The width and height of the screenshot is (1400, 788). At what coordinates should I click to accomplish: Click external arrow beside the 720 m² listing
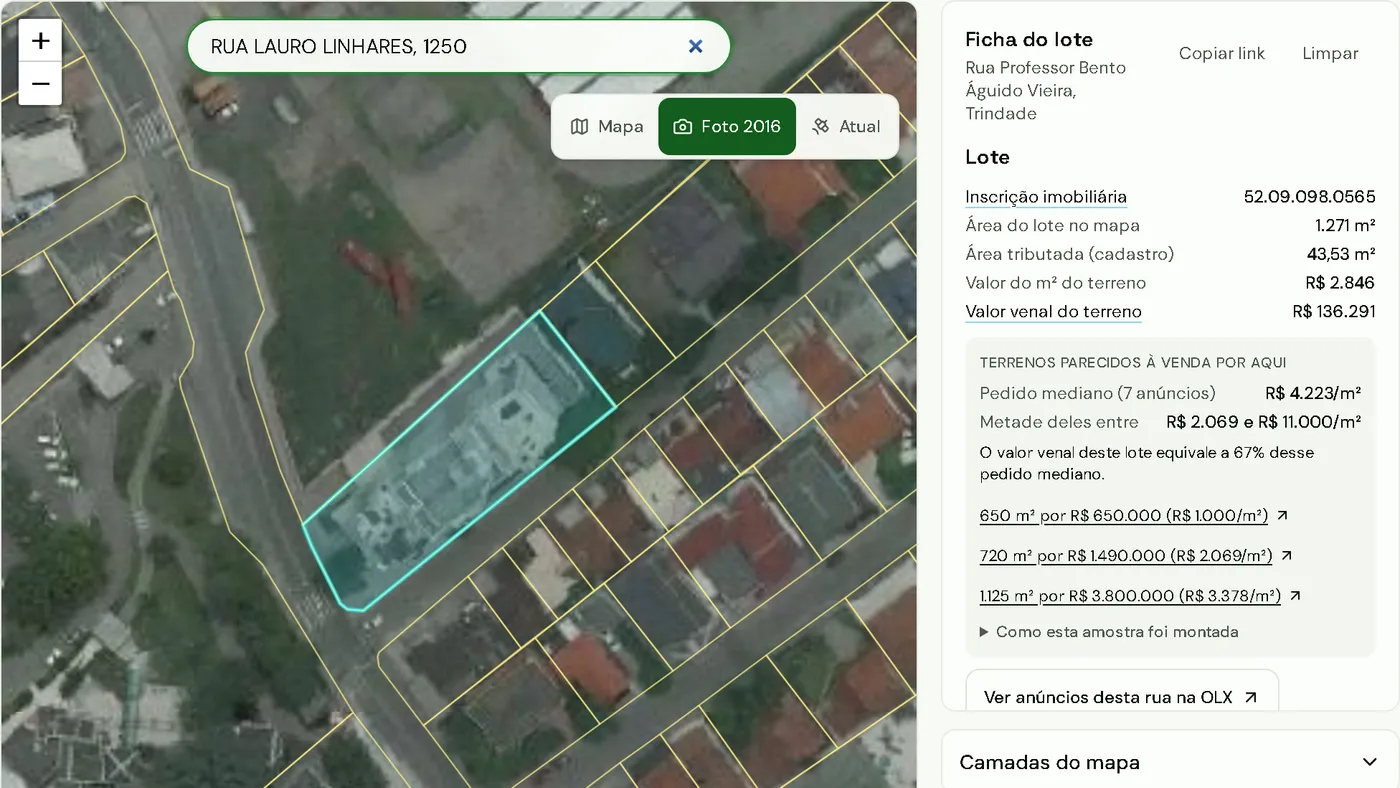(x=1287, y=556)
